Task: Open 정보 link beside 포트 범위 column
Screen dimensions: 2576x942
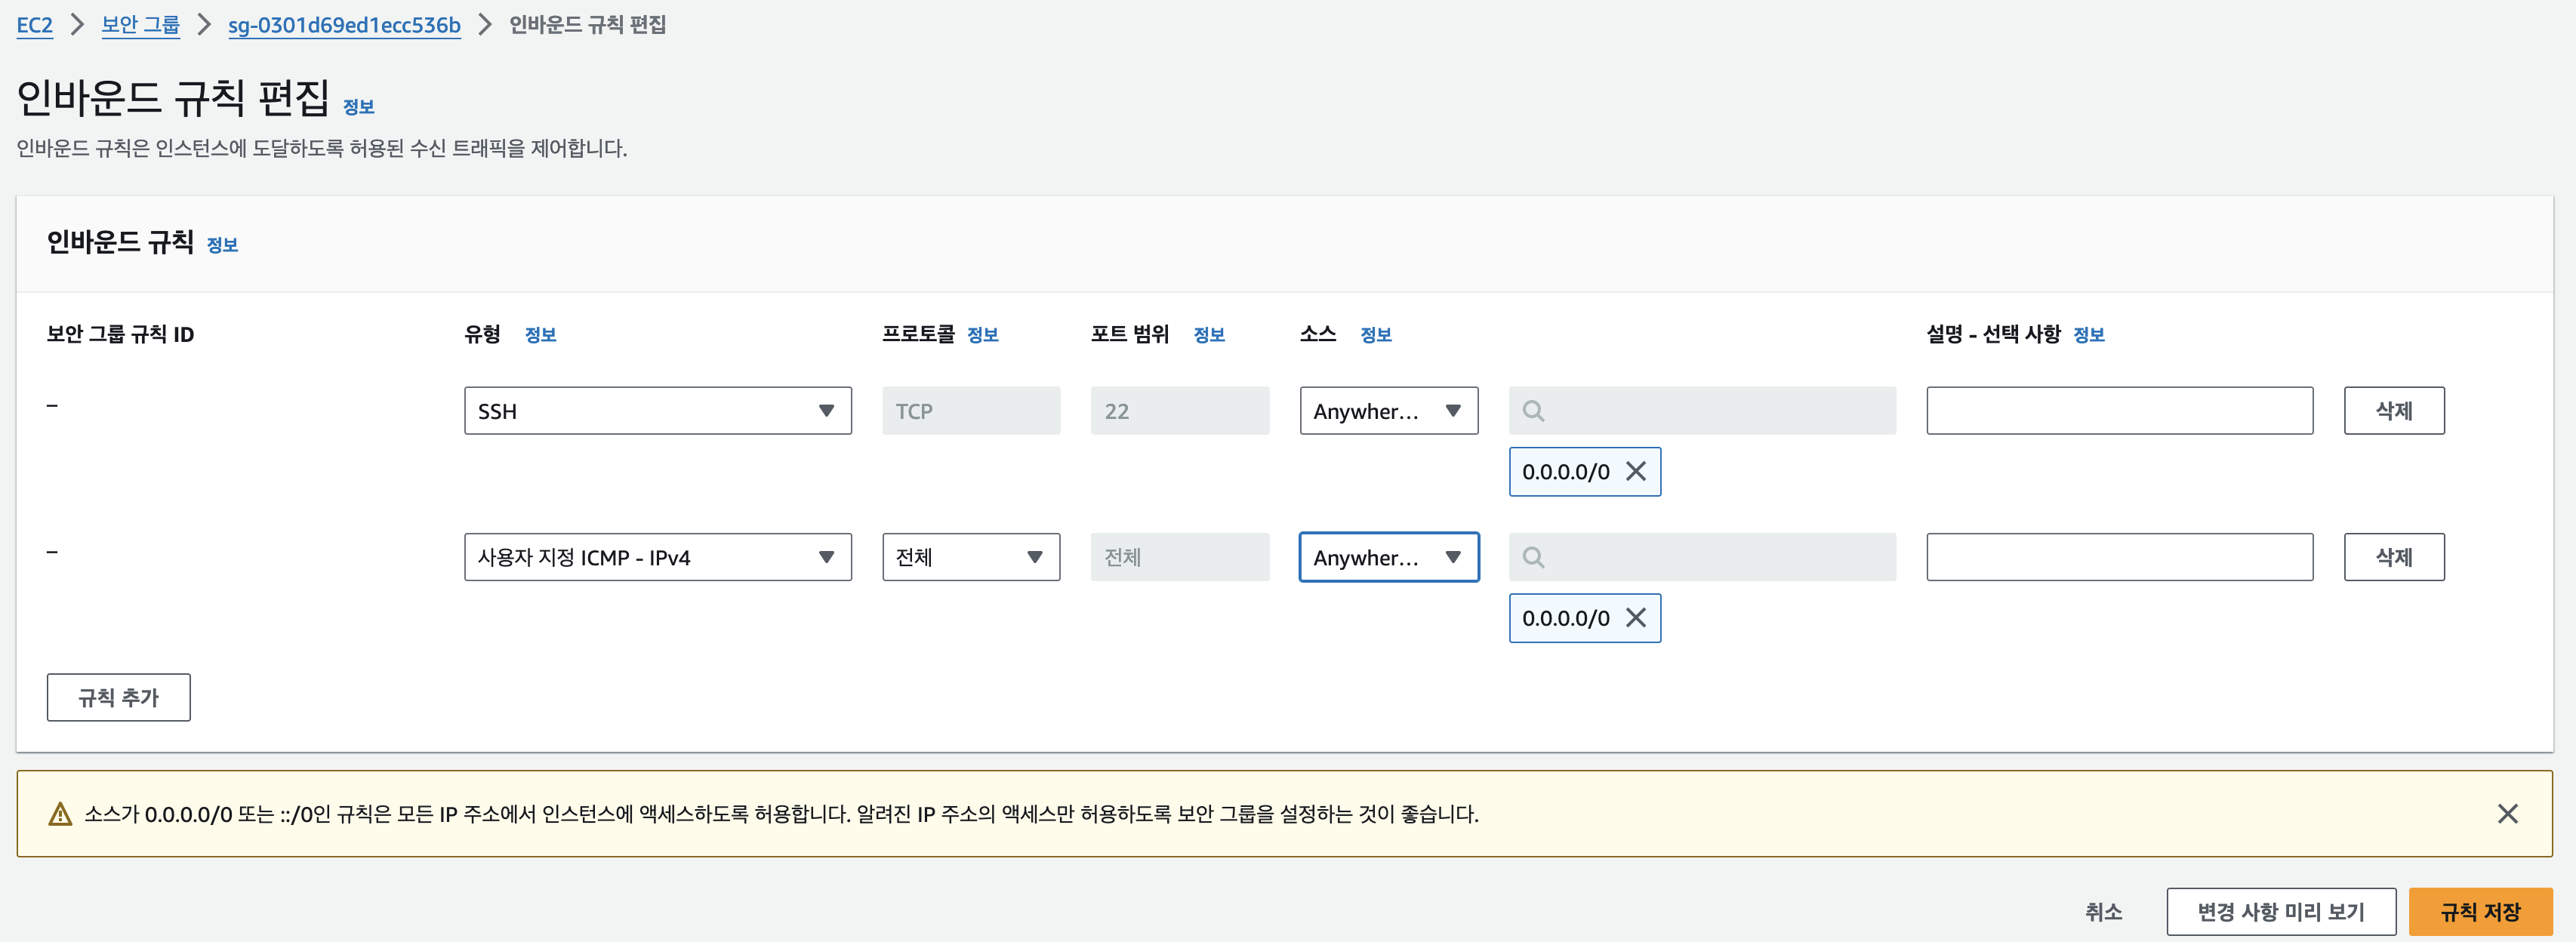Action: [x=1208, y=335]
